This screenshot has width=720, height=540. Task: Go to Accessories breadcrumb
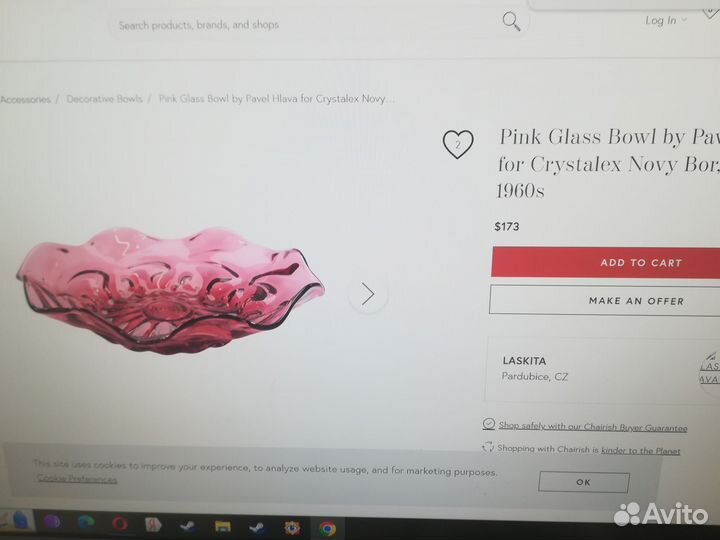(x=25, y=99)
